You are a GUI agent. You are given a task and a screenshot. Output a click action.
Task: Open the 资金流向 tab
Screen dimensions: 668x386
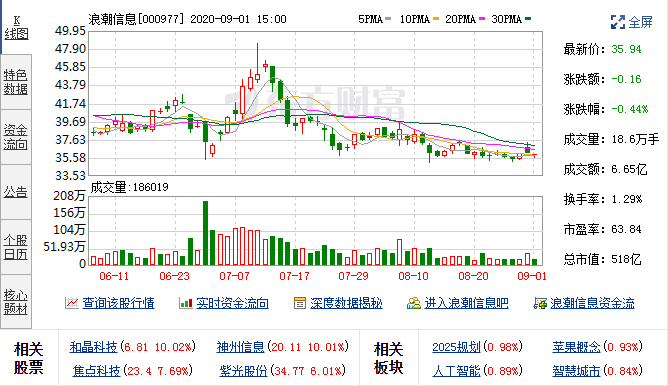(x=16, y=137)
